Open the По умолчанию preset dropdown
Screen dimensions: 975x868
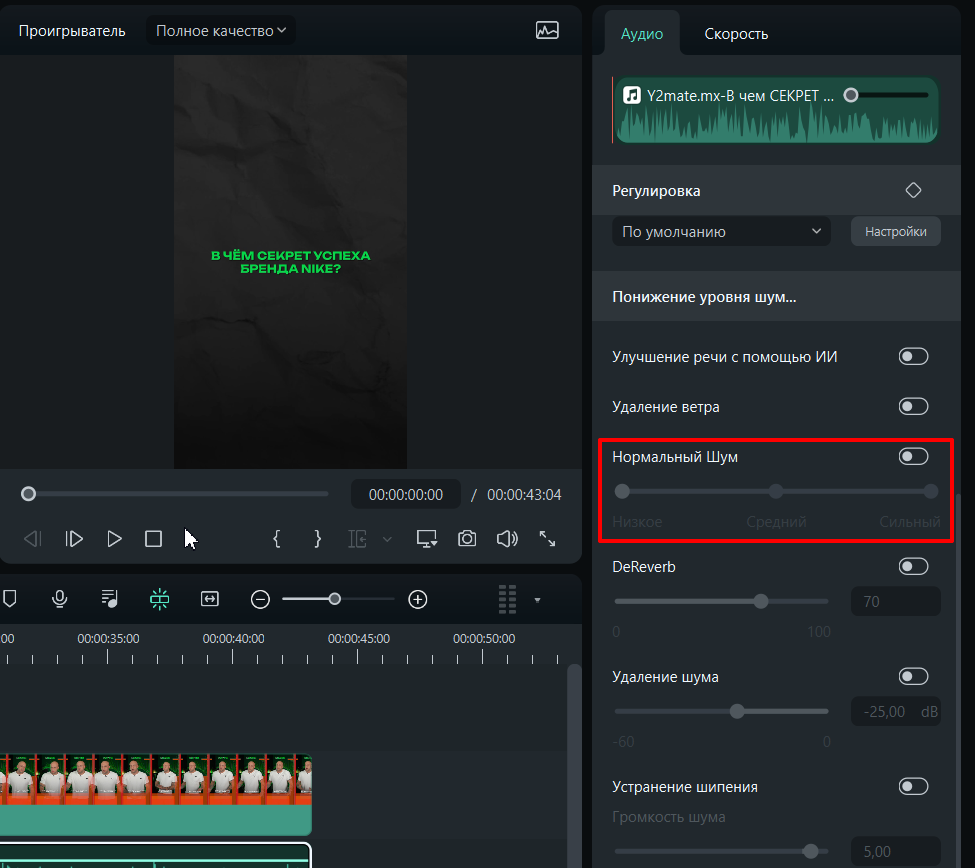point(721,231)
